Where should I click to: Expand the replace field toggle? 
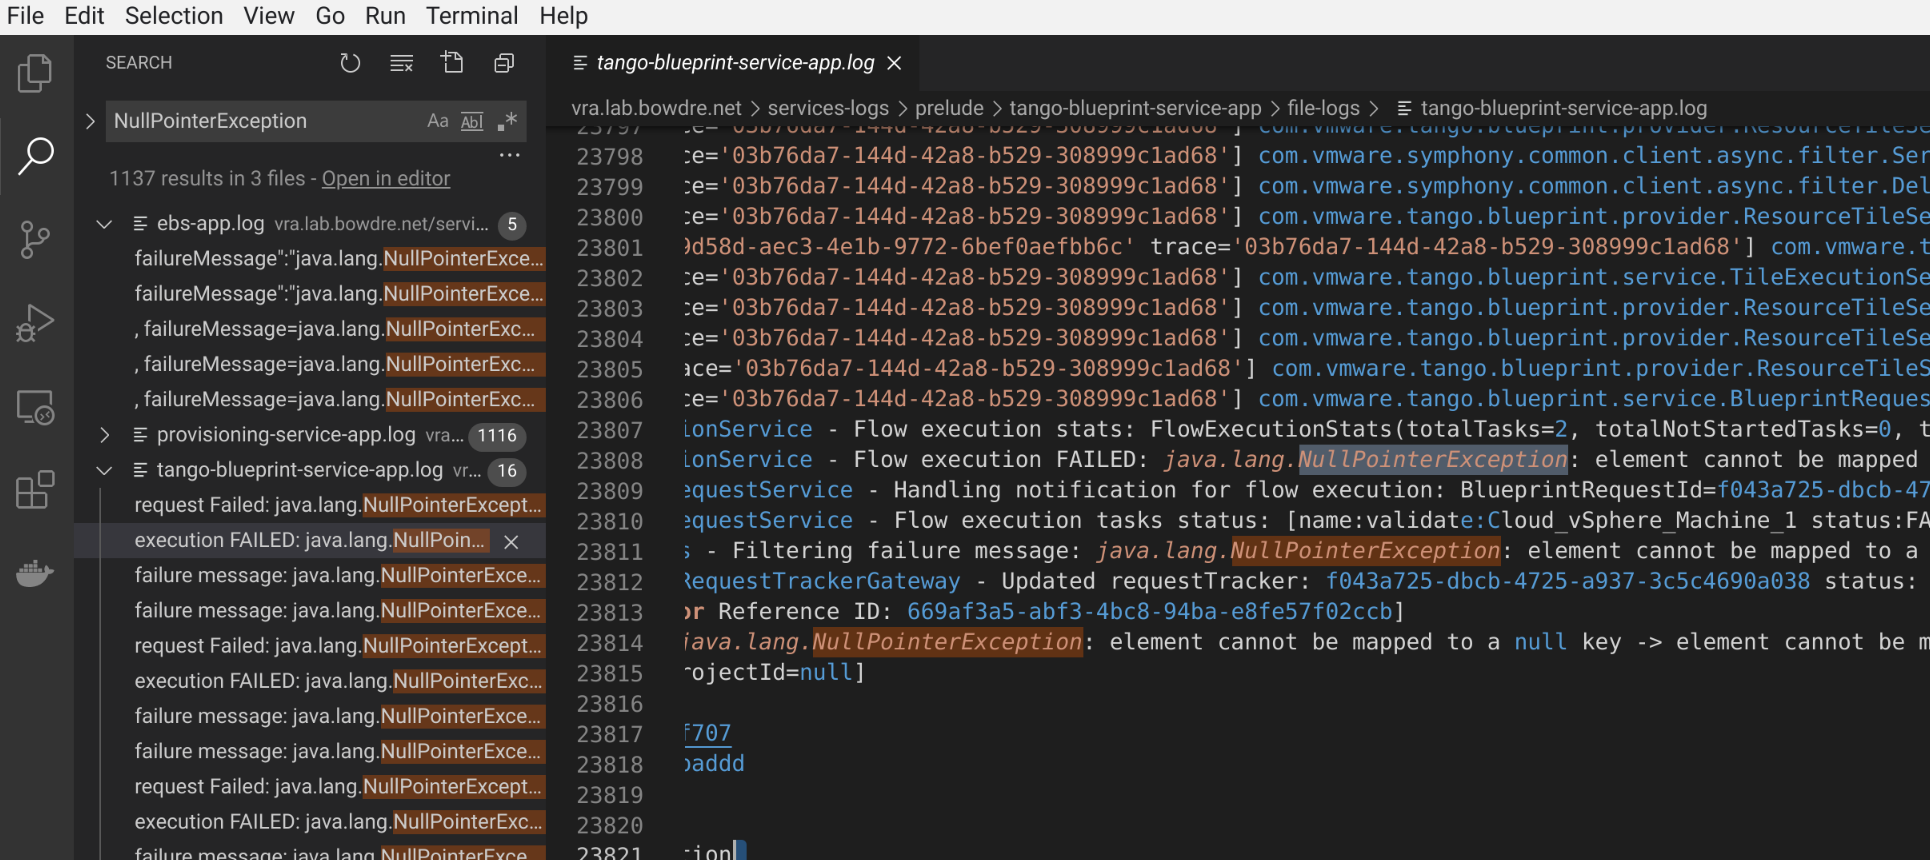[x=90, y=121]
